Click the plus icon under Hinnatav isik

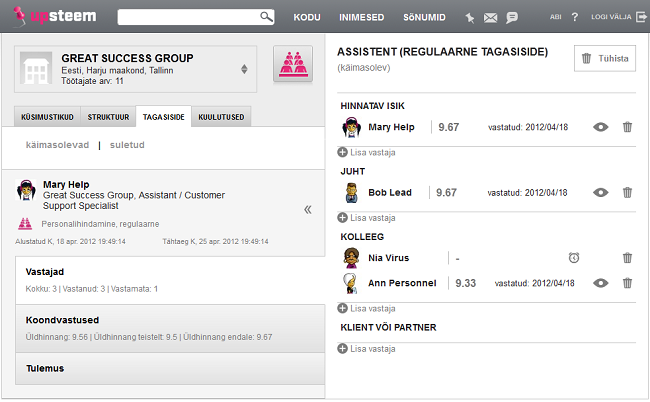(x=342, y=153)
